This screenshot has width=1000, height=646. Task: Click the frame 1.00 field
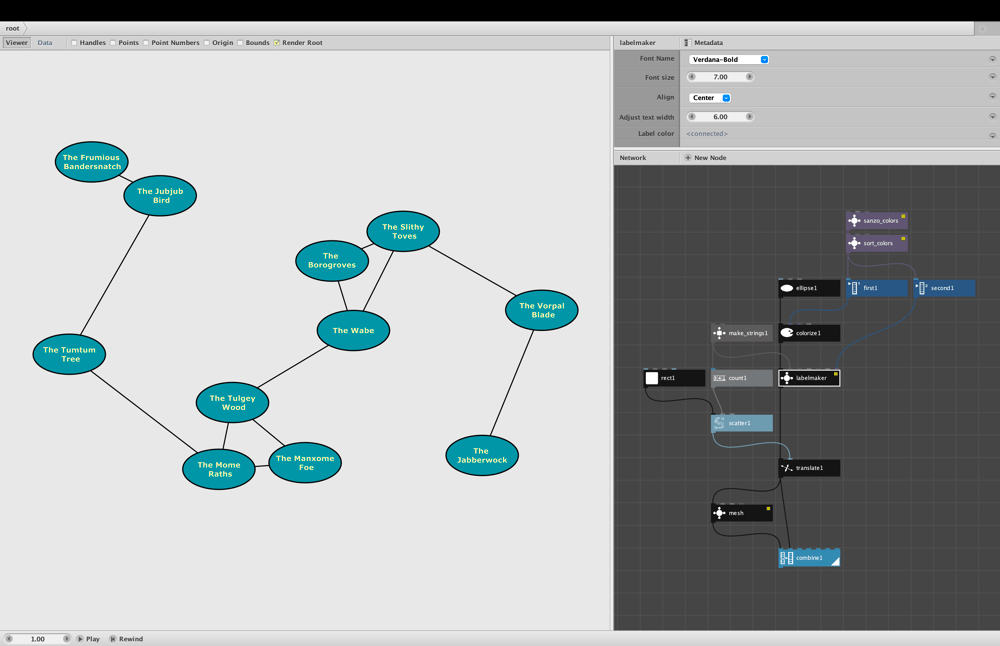(38, 638)
